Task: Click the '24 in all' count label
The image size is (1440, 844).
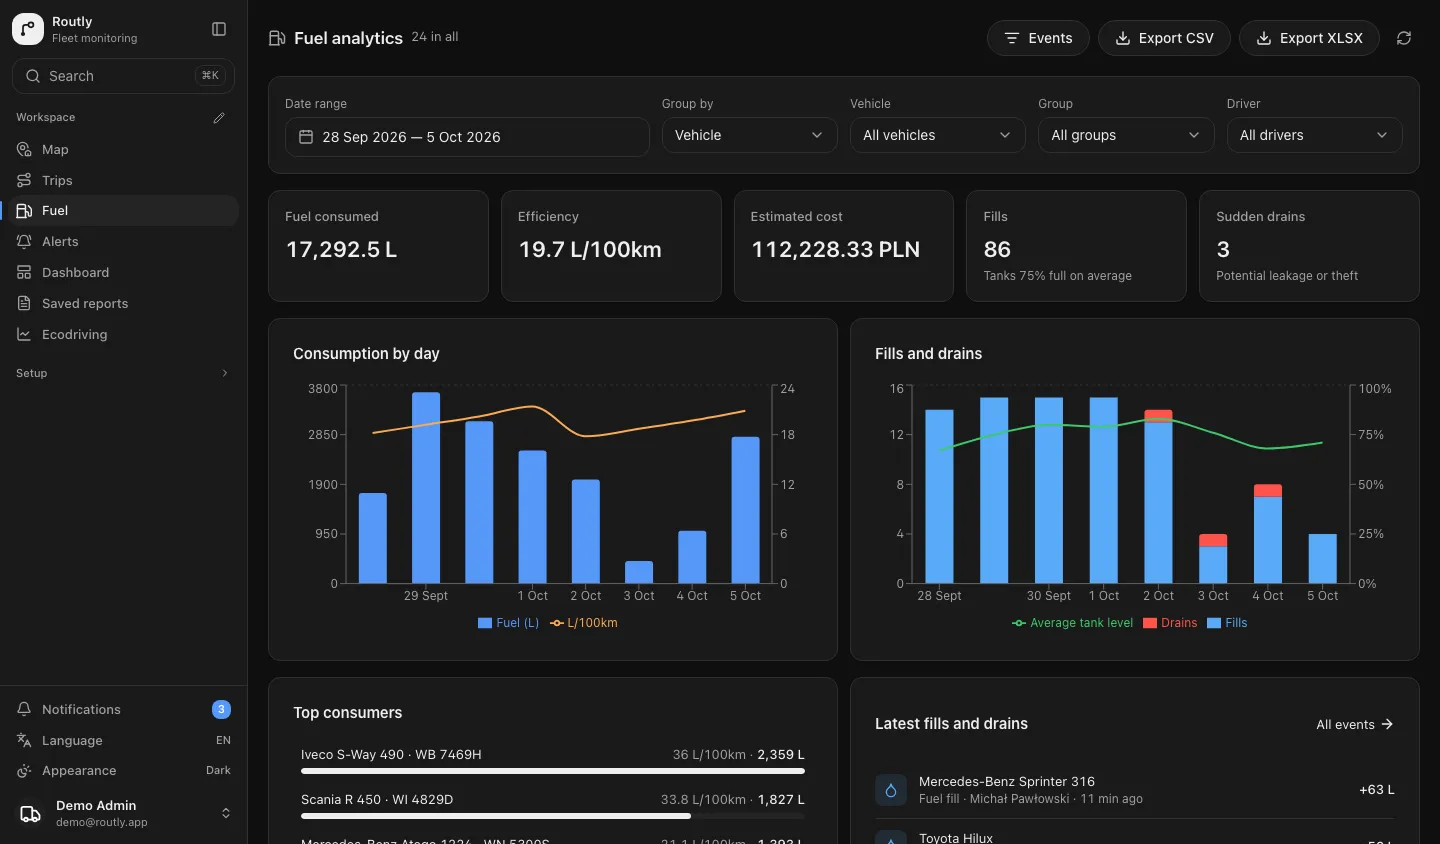Action: point(435,37)
